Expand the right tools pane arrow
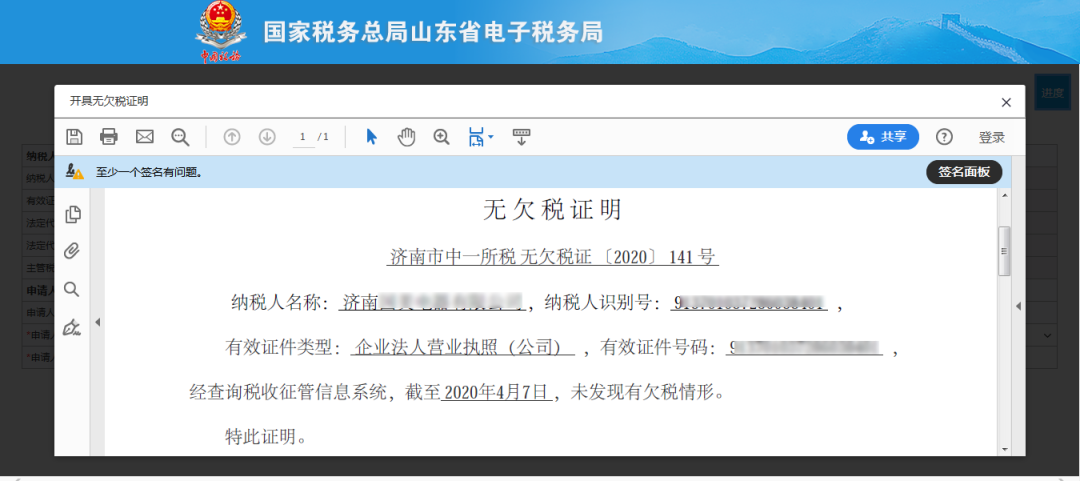 (1019, 306)
